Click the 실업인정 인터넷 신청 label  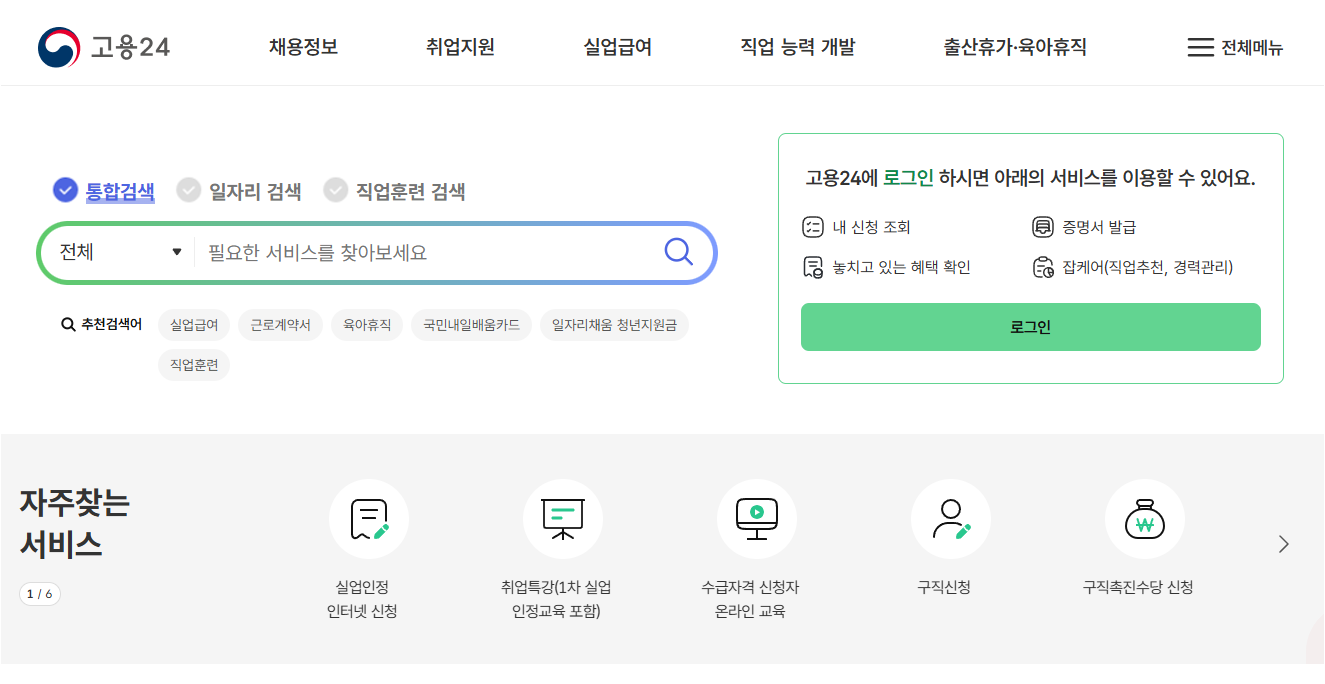coord(362,599)
